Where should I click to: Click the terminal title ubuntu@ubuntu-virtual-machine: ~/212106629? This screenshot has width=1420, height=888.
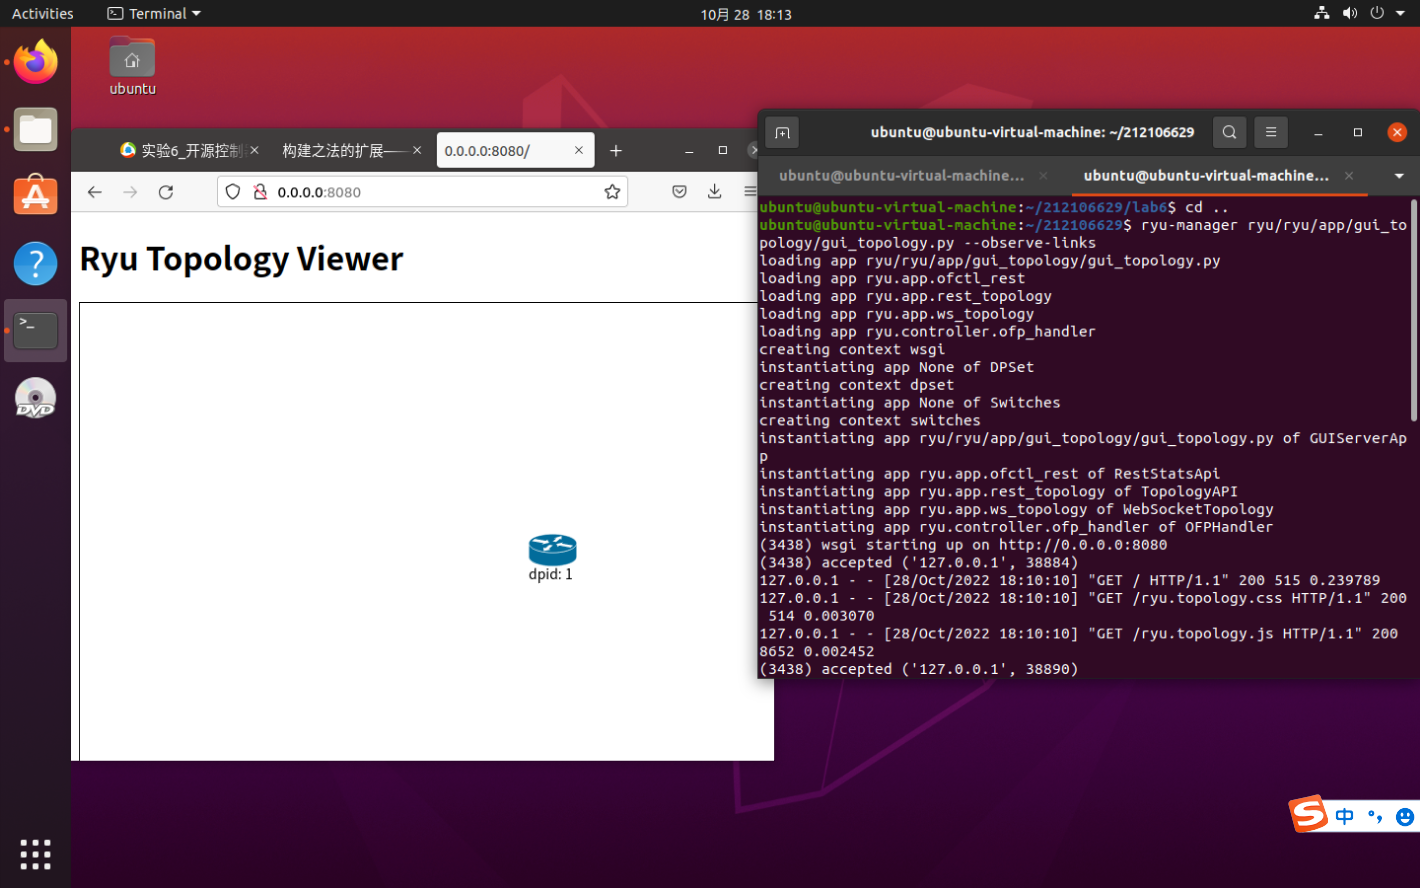(x=1032, y=132)
